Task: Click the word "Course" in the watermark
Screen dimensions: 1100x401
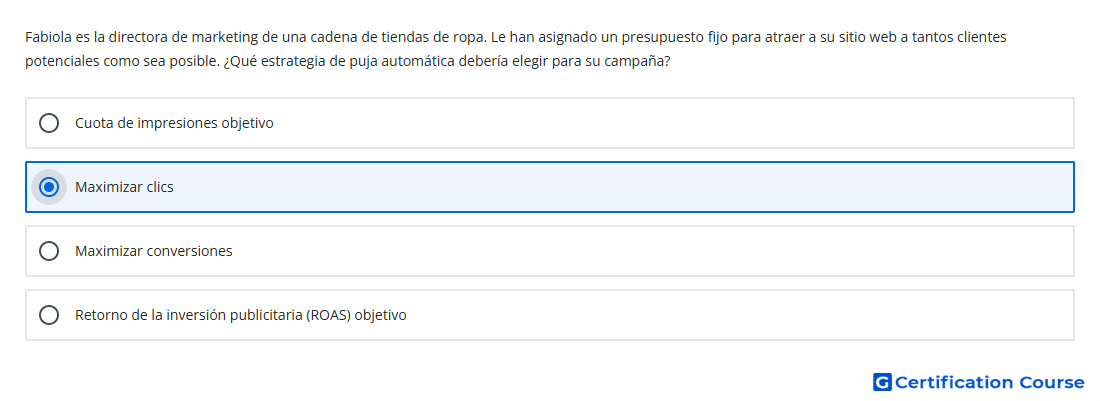Action: click(x=1051, y=382)
